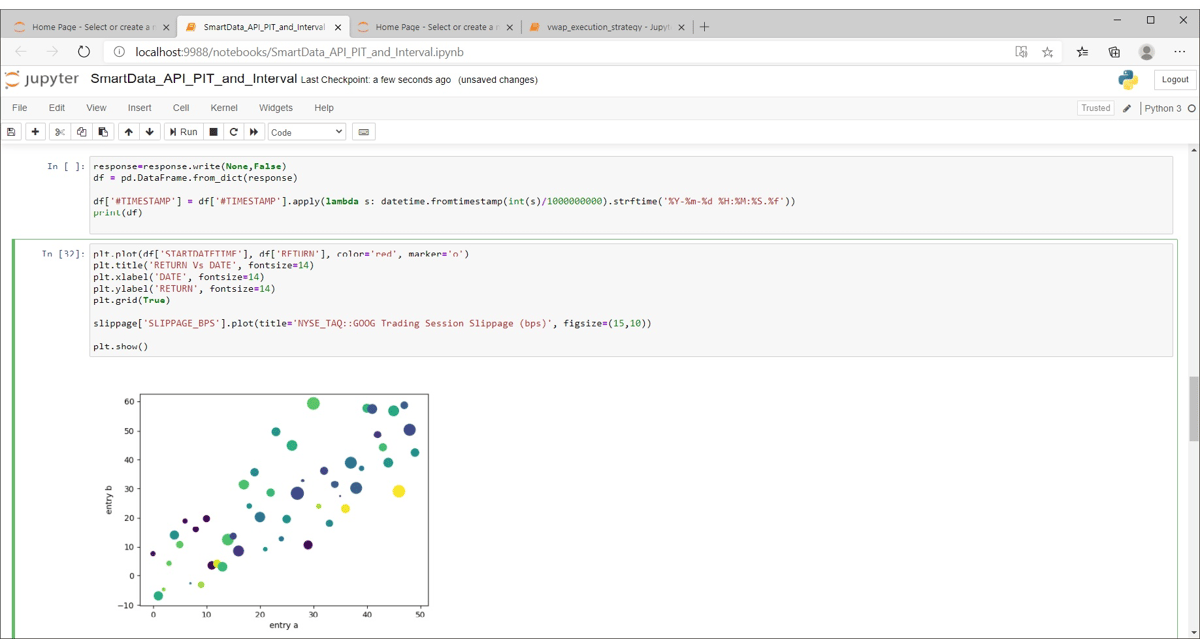Screen dimensions: 1200x639
Task: Open the Cell menu
Action: click(181, 108)
